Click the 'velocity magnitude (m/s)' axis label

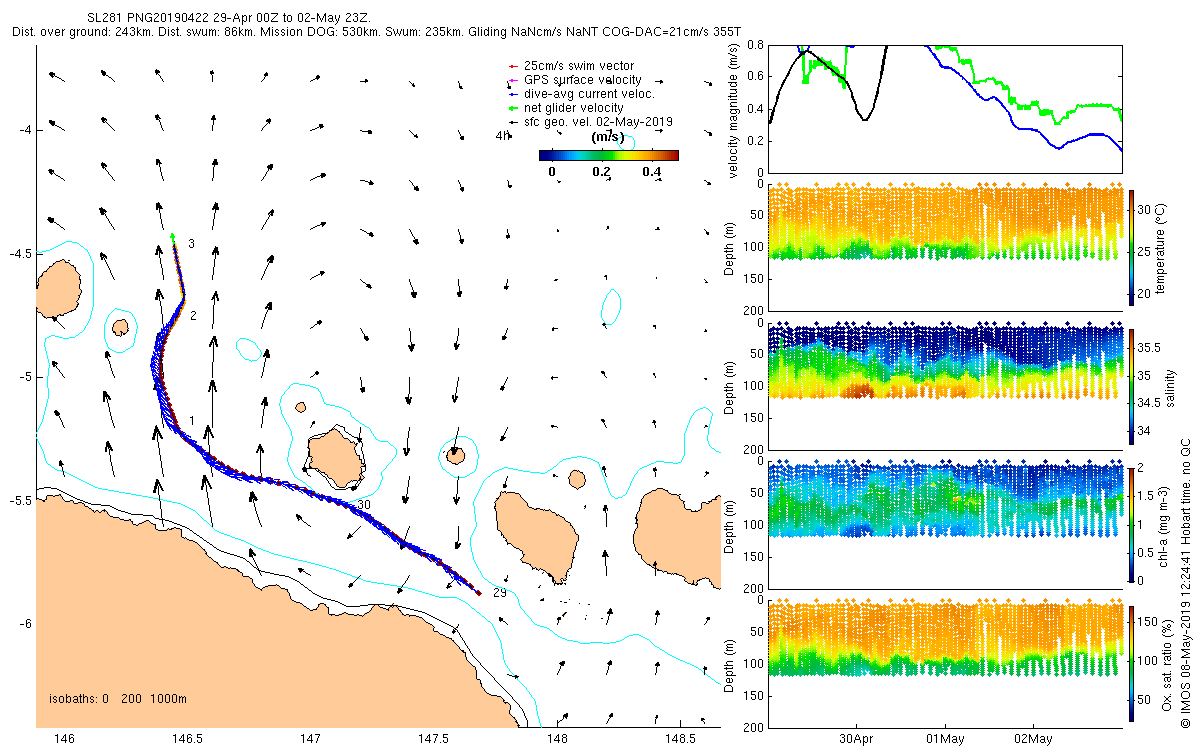[x=733, y=111]
